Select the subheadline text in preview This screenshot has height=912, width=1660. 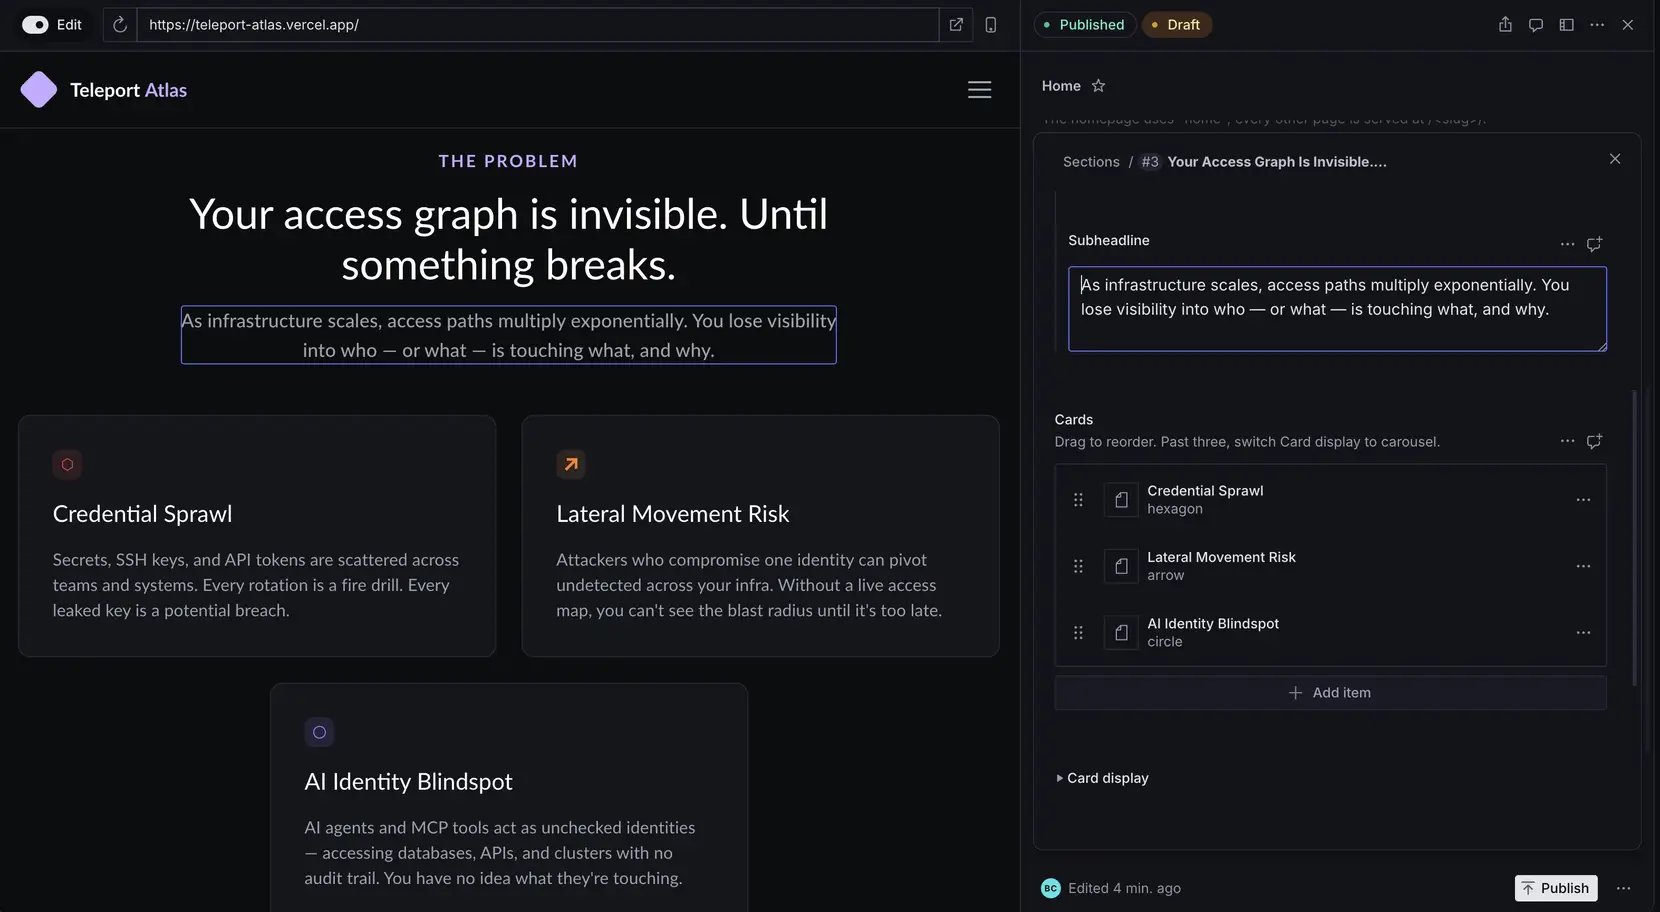pos(508,335)
